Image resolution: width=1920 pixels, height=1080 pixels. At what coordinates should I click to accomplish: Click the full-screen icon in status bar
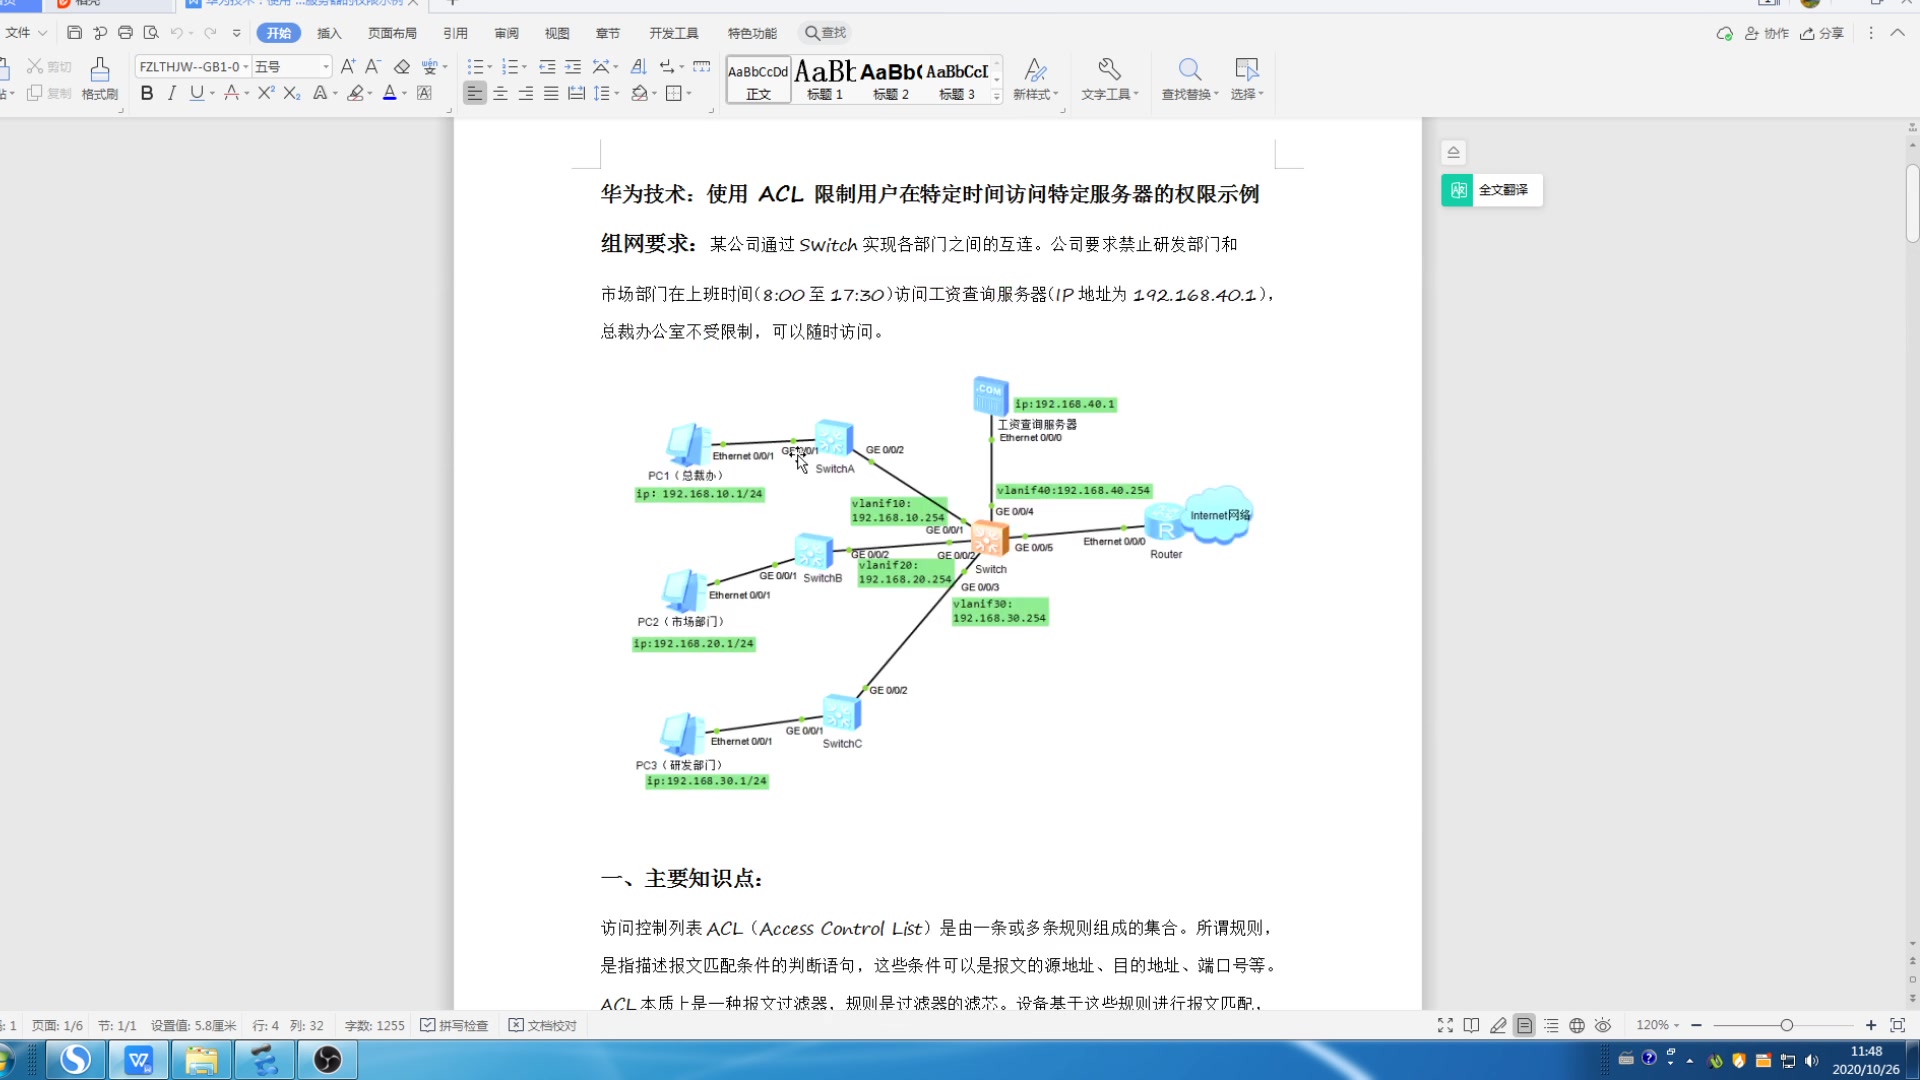pos(1445,1025)
